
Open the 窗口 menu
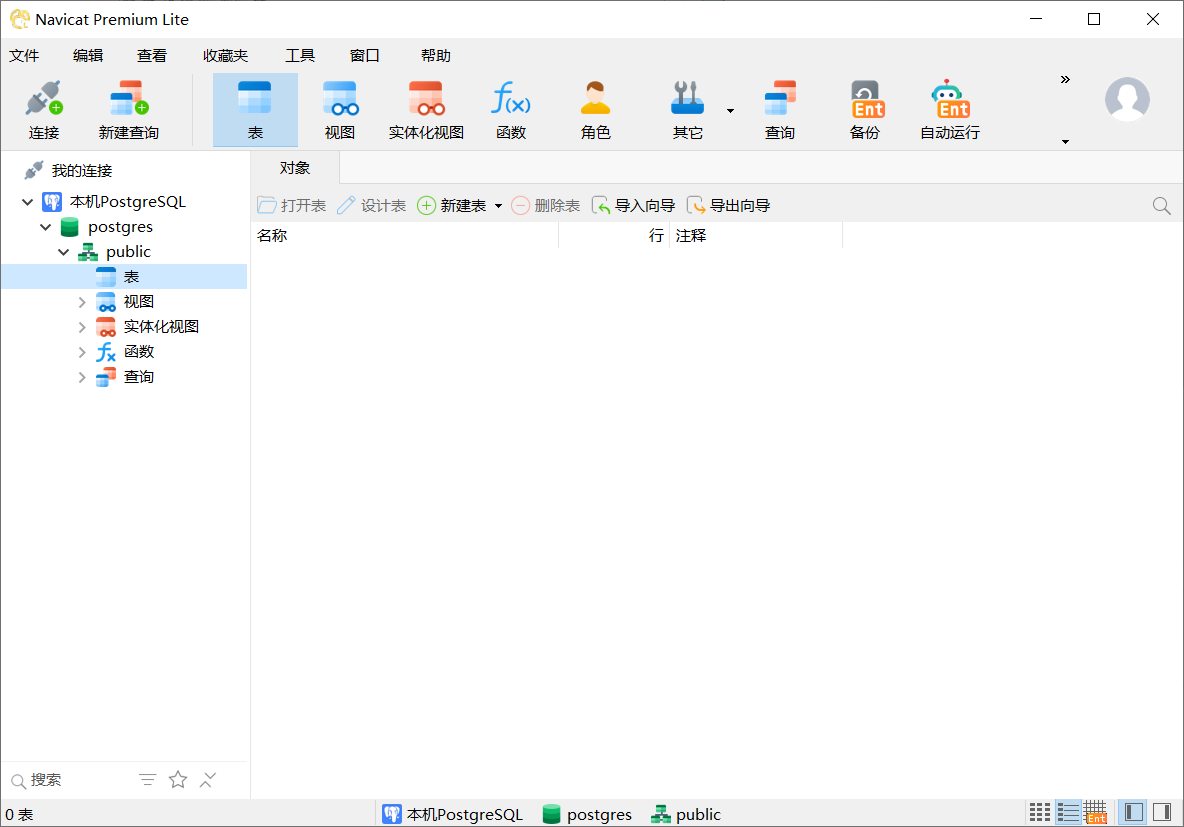[364, 55]
